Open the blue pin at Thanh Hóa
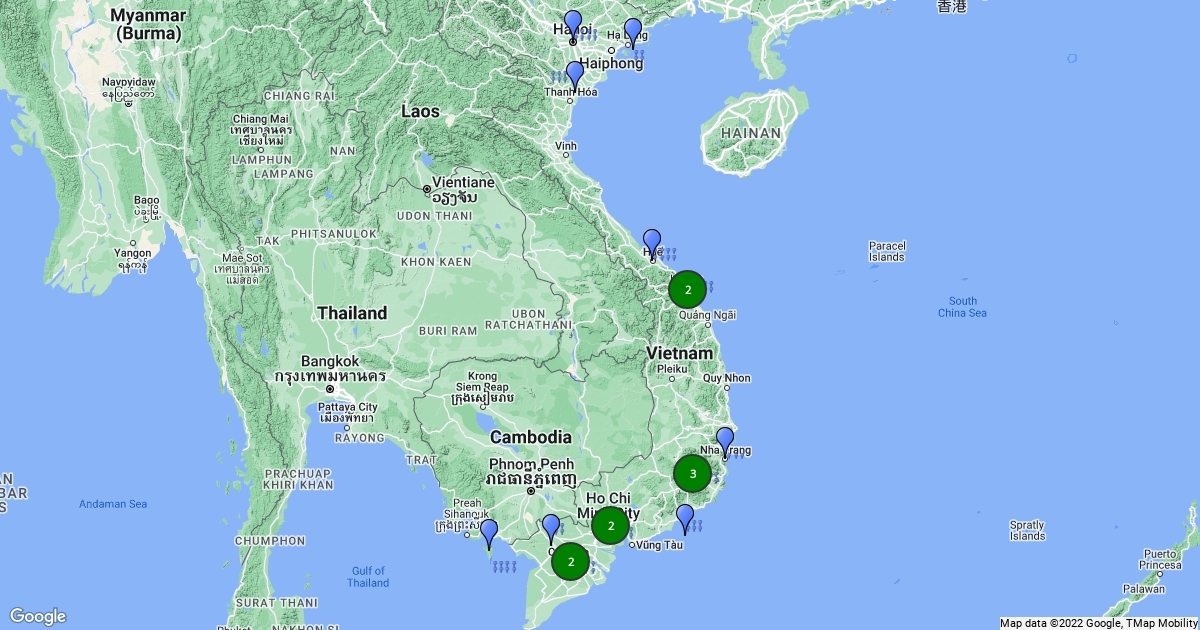The width and height of the screenshot is (1200, 630). pyautogui.click(x=574, y=75)
